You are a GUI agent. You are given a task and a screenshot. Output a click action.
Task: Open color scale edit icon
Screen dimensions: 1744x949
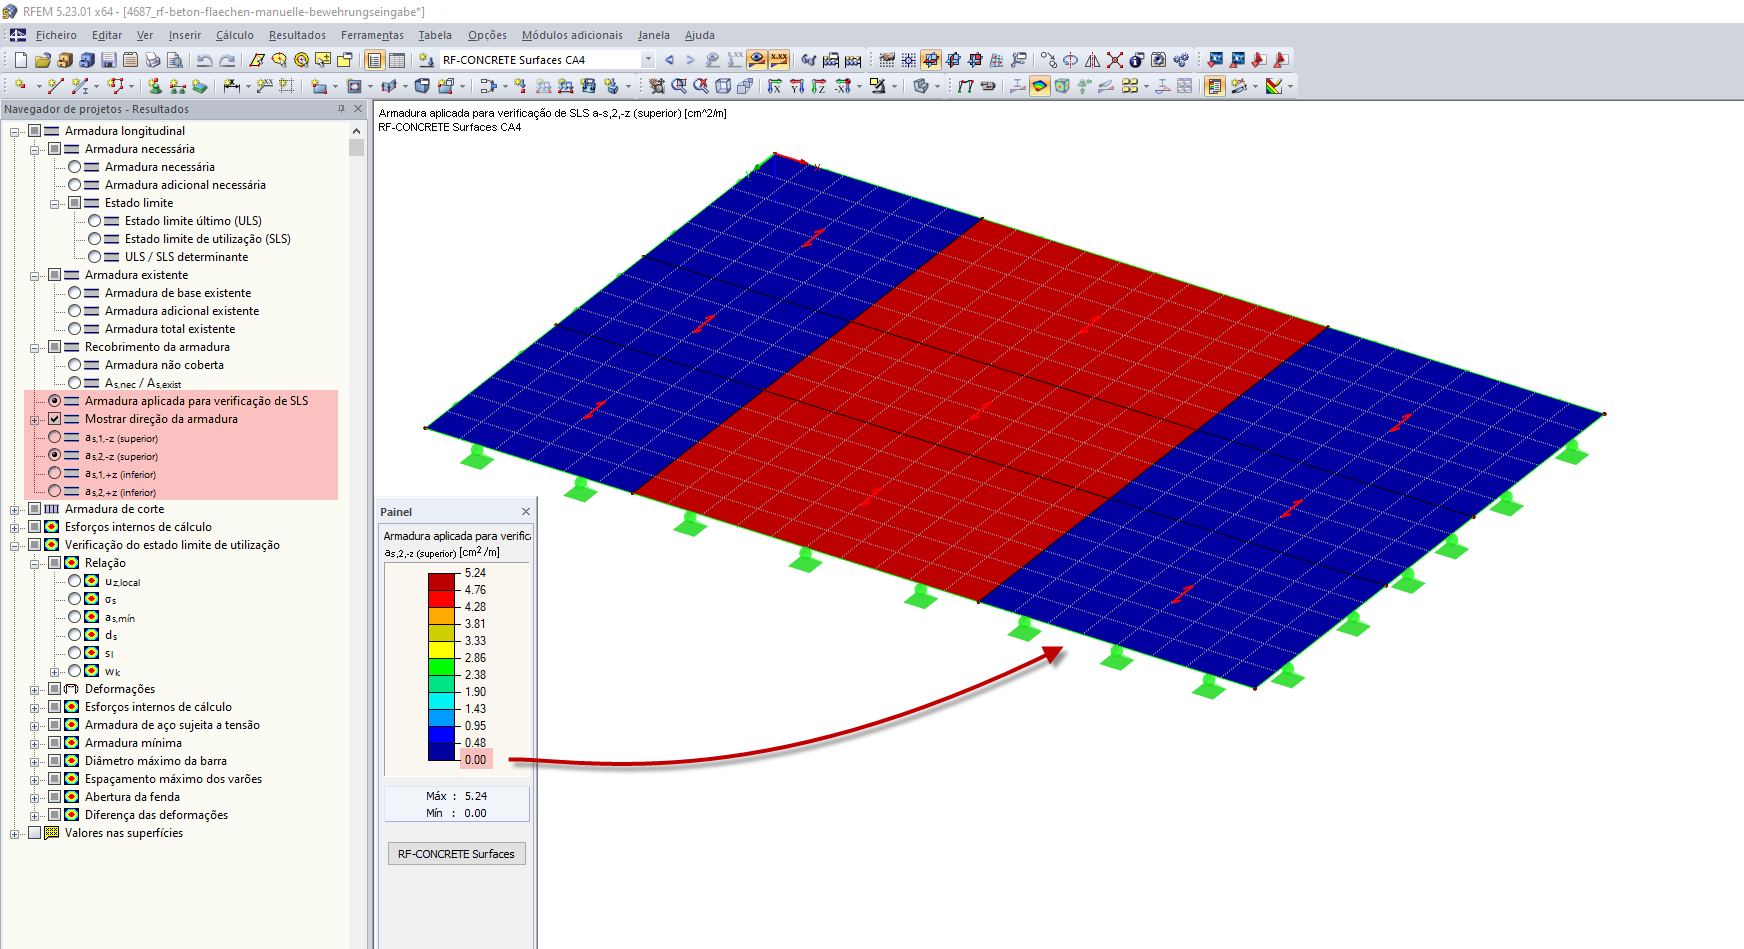click(x=1272, y=86)
